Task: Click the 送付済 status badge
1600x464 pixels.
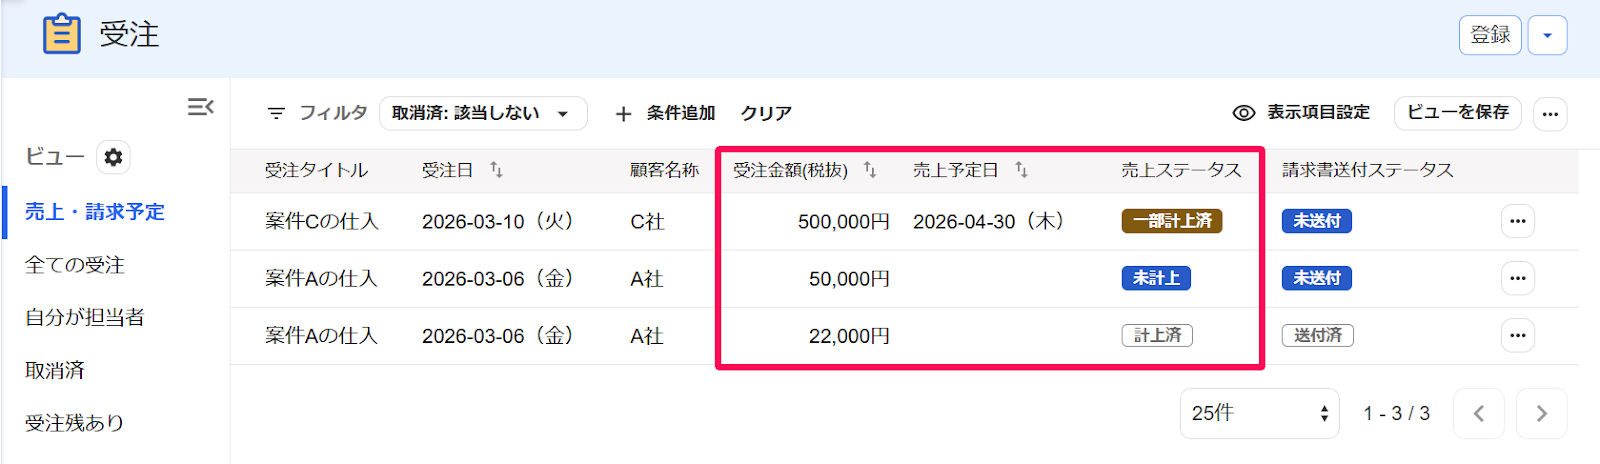Action: pos(1318,335)
